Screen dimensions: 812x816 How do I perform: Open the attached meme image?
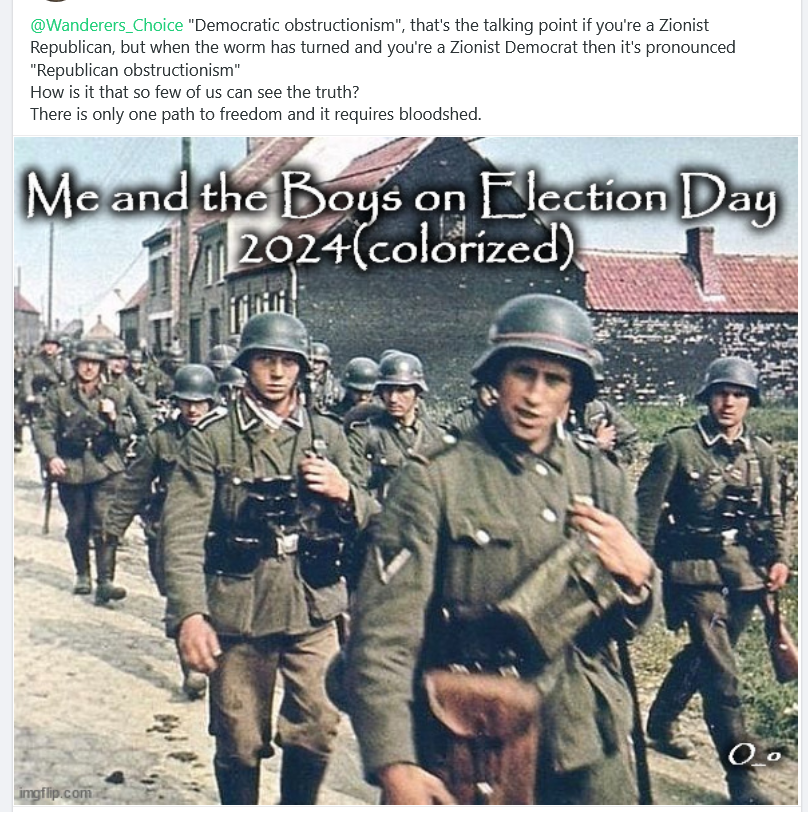click(x=405, y=471)
